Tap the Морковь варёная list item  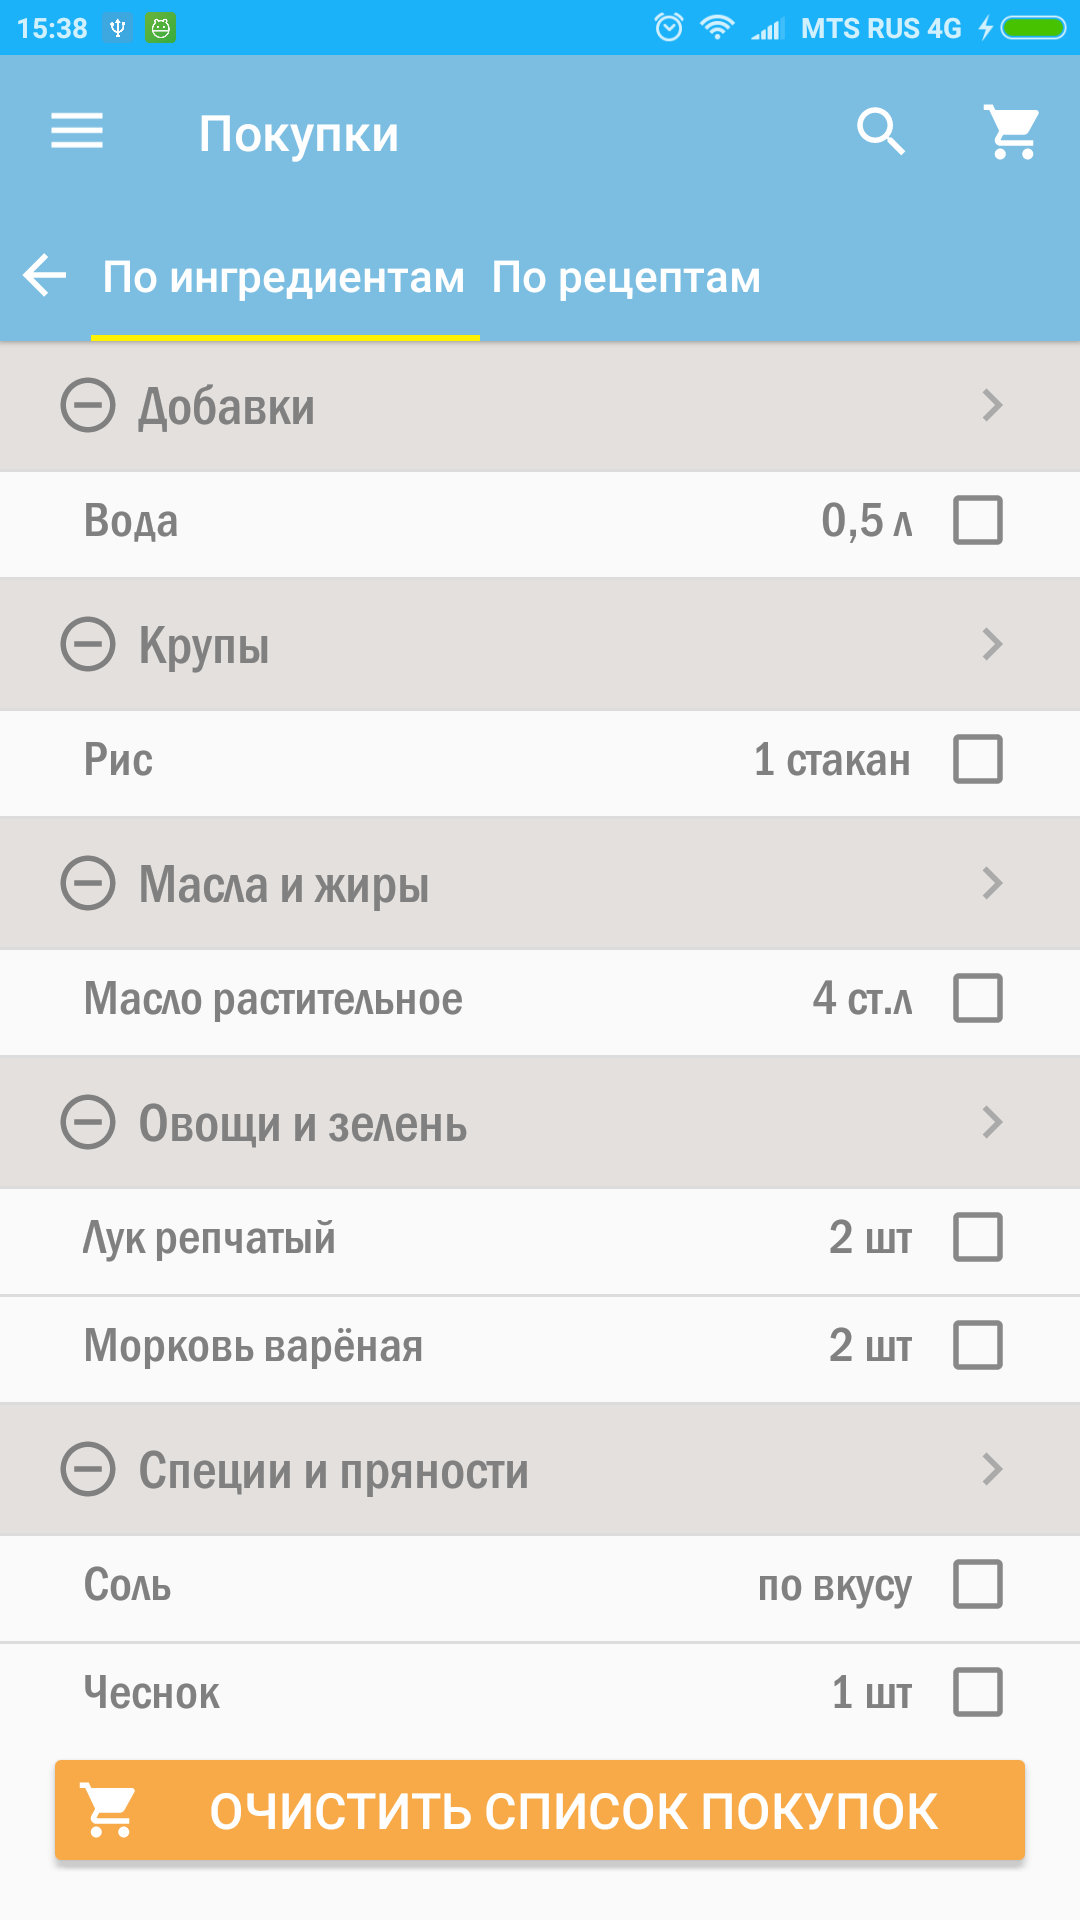(x=254, y=1346)
